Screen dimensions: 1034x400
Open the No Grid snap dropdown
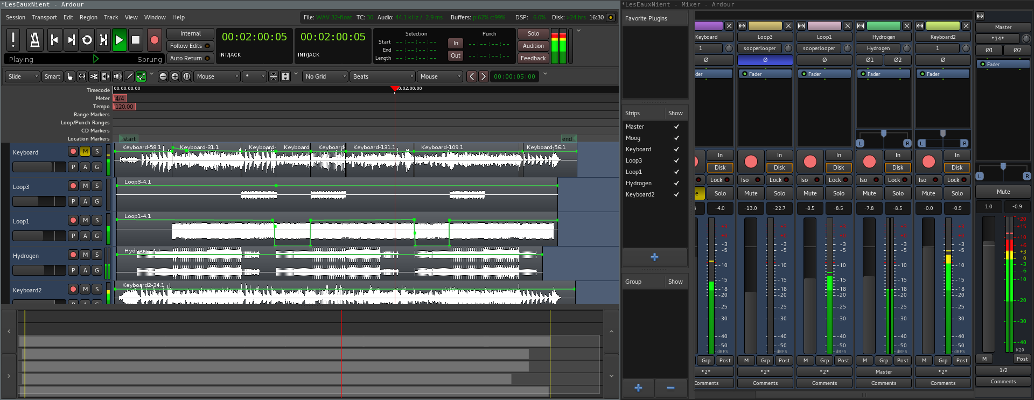coord(325,76)
